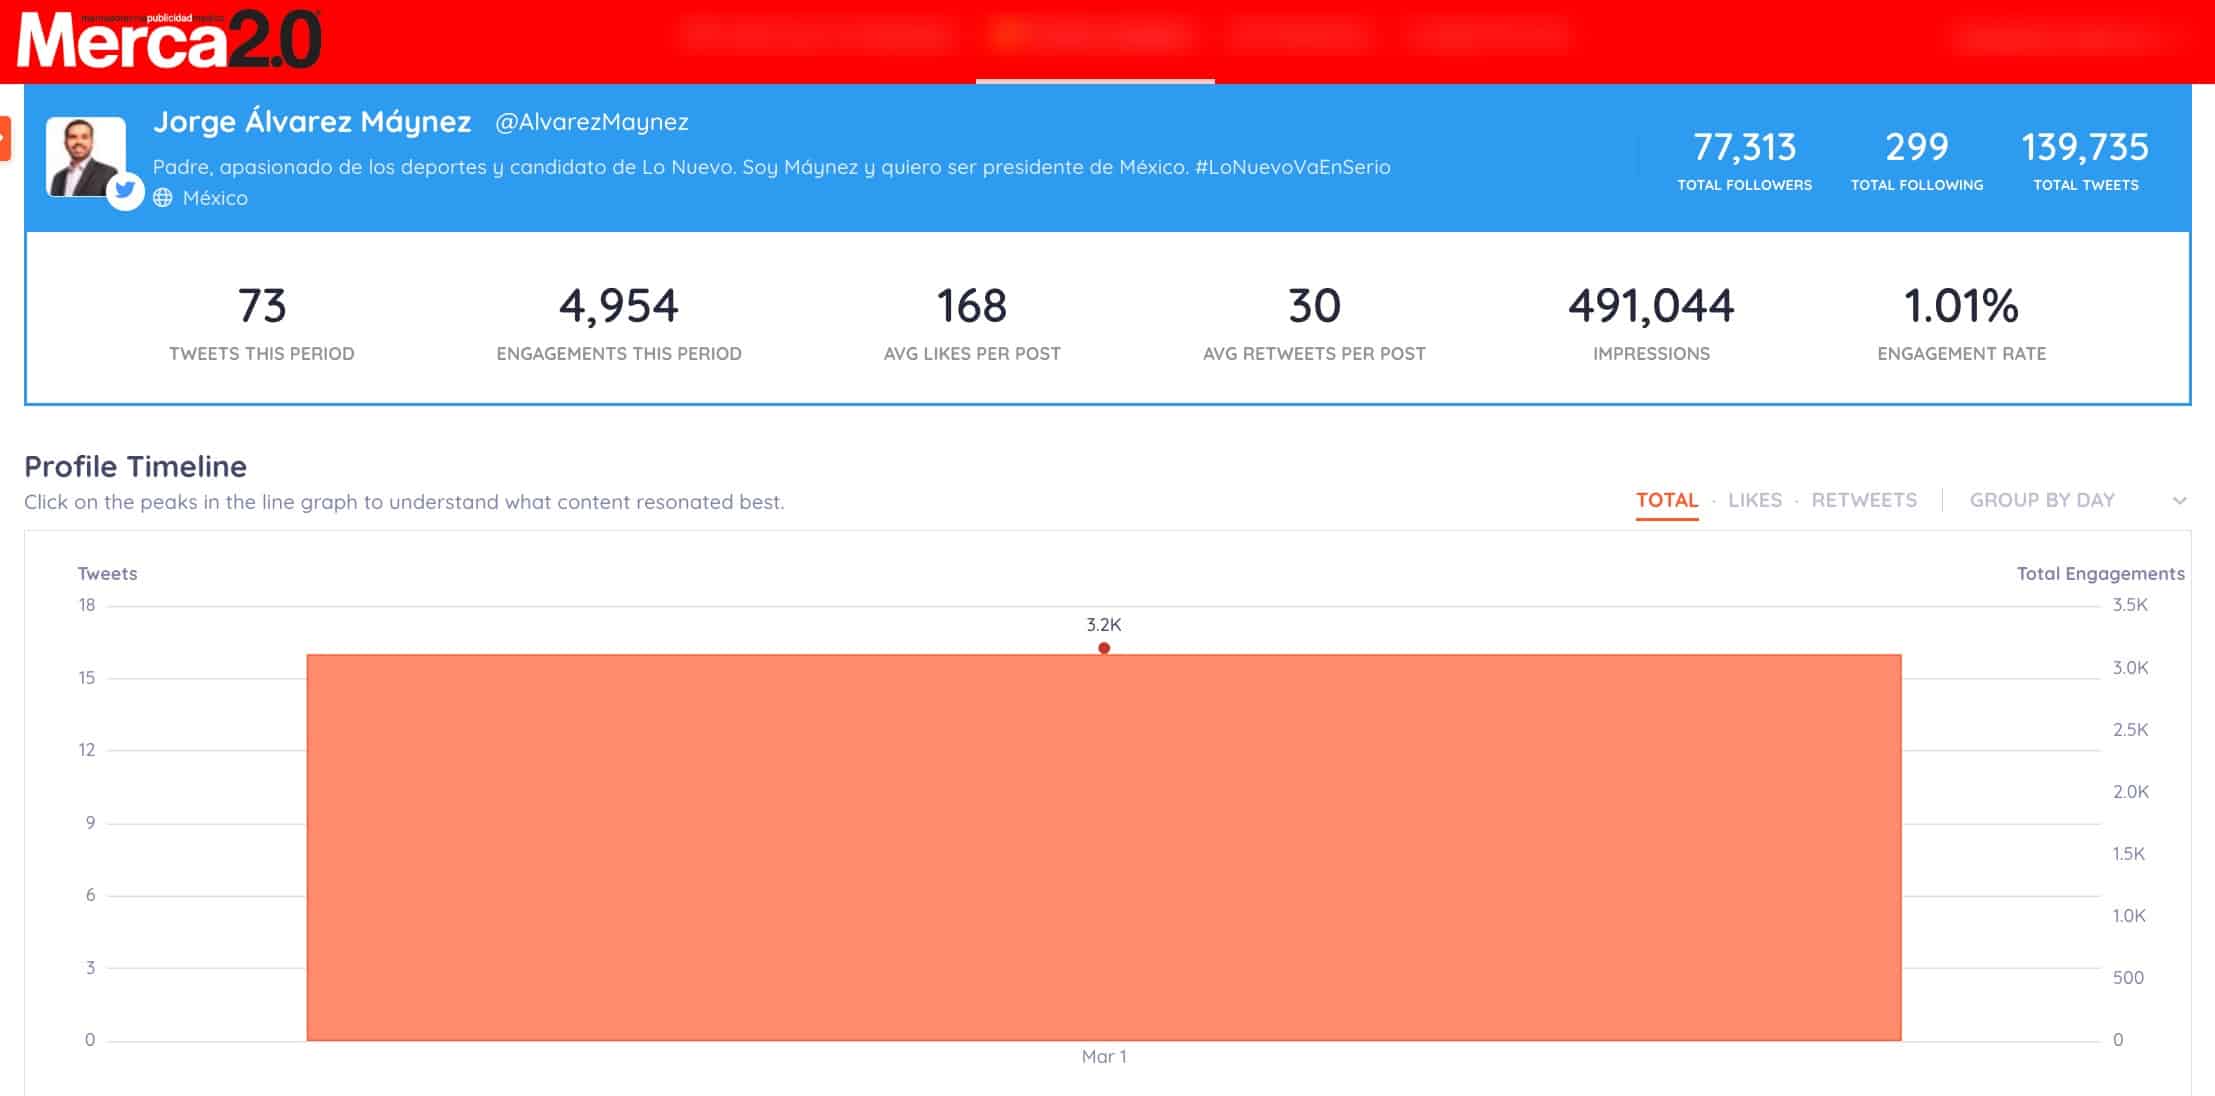Image resolution: width=2215 pixels, height=1096 pixels.
Task: Click the México location text
Action: [x=215, y=198]
